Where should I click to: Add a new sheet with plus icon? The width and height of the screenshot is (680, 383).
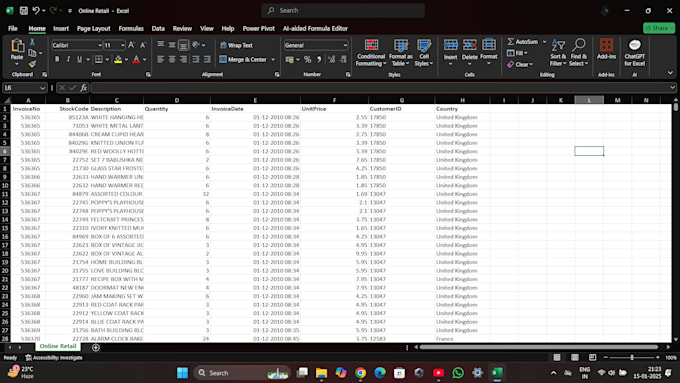coord(96,347)
